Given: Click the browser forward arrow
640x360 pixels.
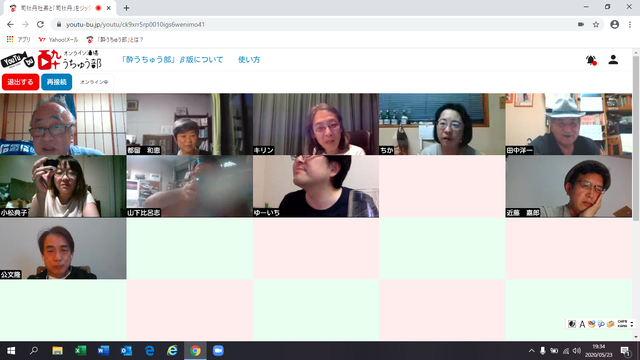Looking at the screenshot, I should point(25,24).
